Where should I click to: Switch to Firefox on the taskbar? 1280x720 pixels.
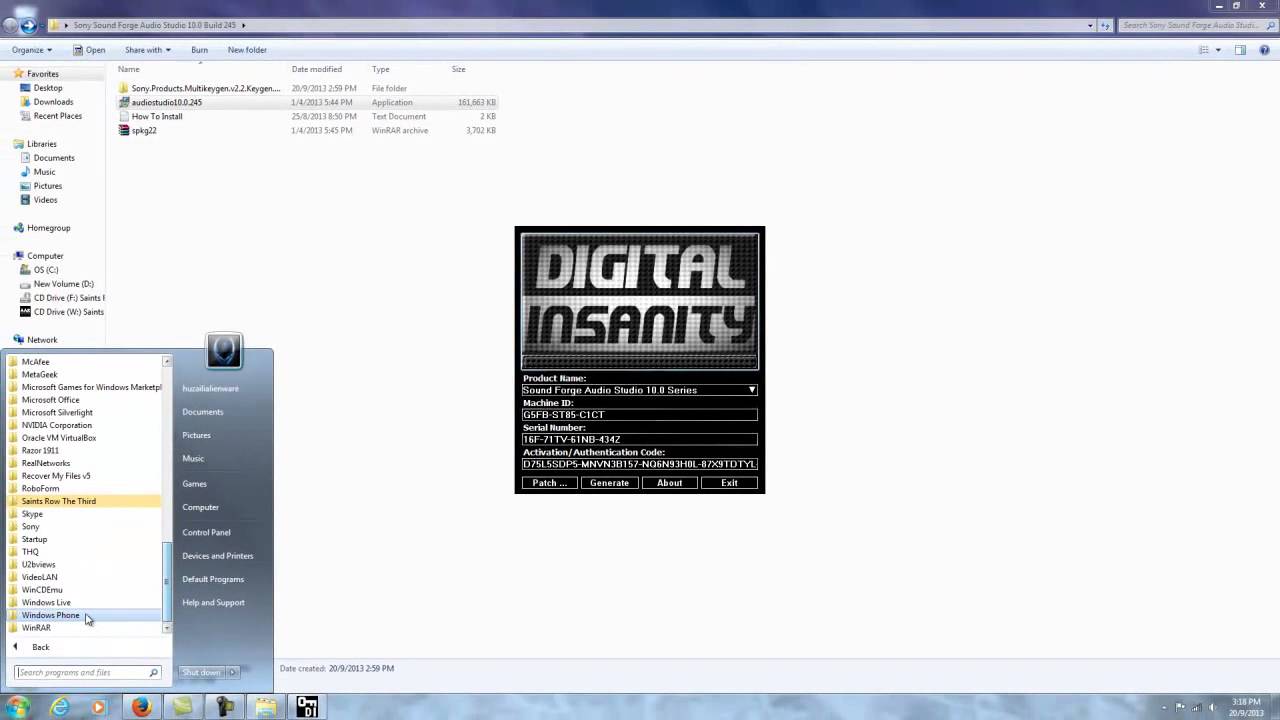(x=141, y=707)
